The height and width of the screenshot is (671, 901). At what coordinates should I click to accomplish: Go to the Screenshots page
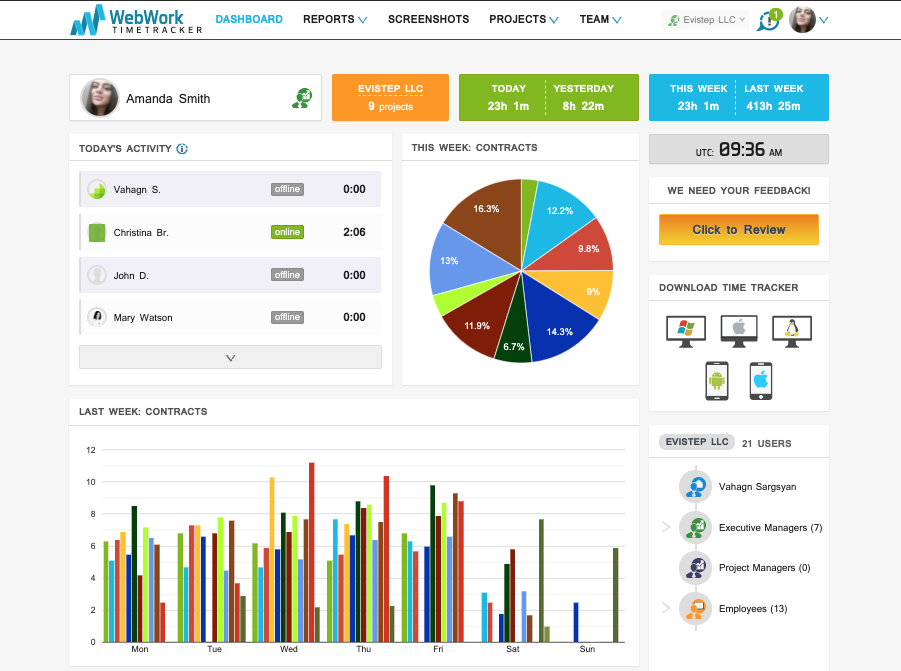click(x=428, y=19)
